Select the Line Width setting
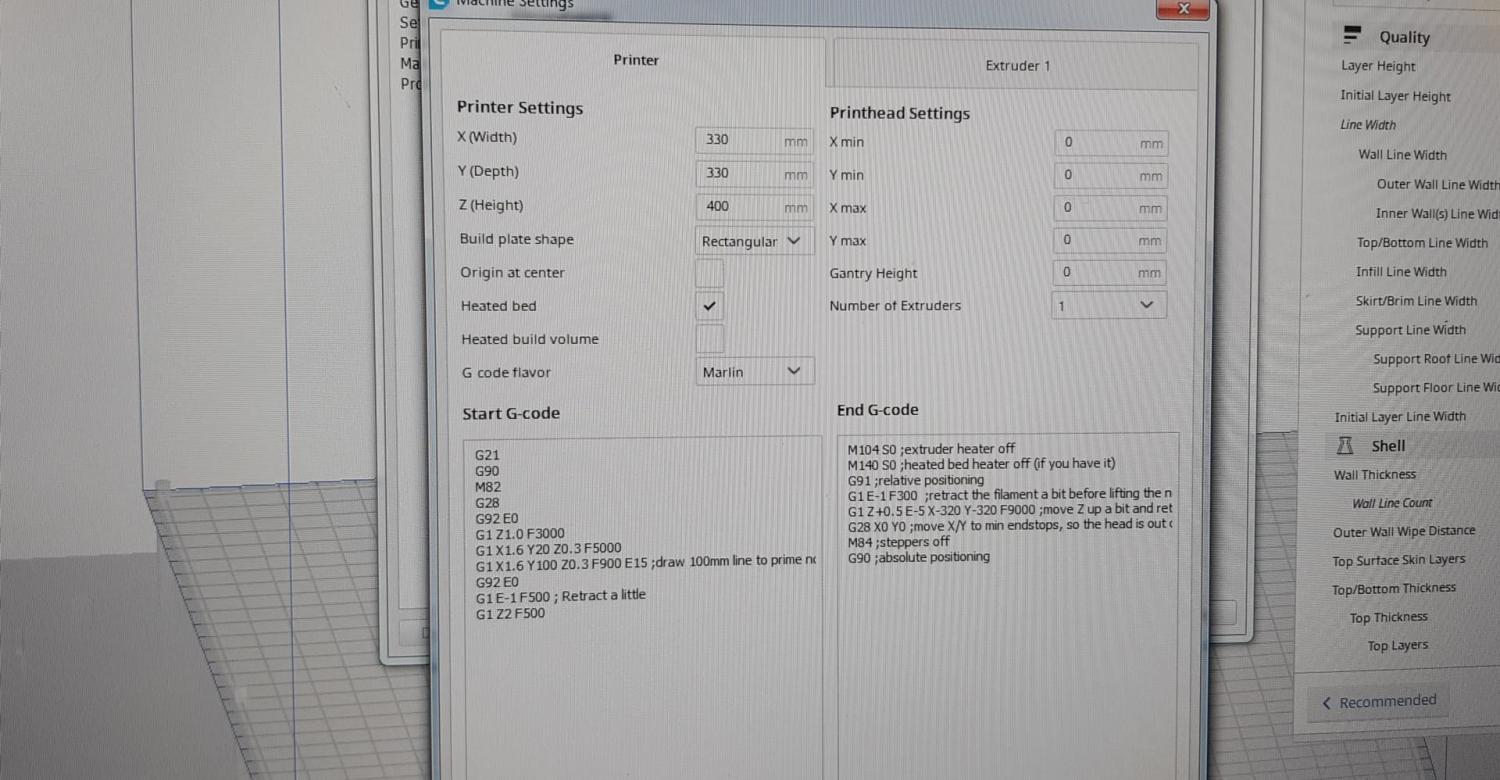 tap(1367, 125)
